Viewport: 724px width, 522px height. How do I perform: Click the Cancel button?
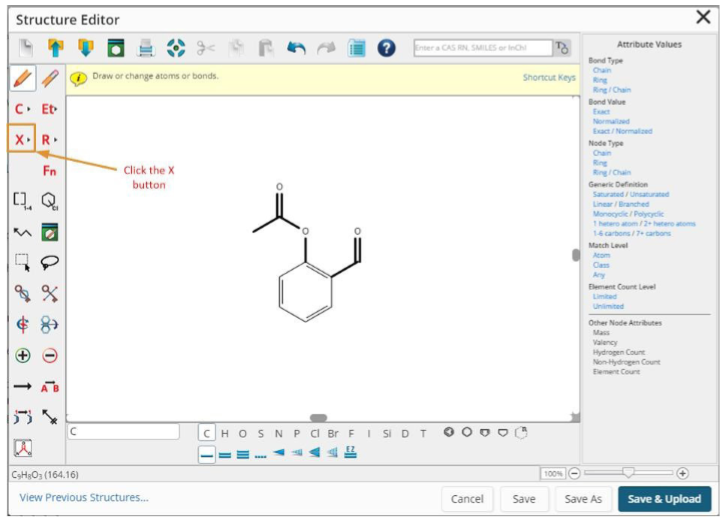point(467,499)
